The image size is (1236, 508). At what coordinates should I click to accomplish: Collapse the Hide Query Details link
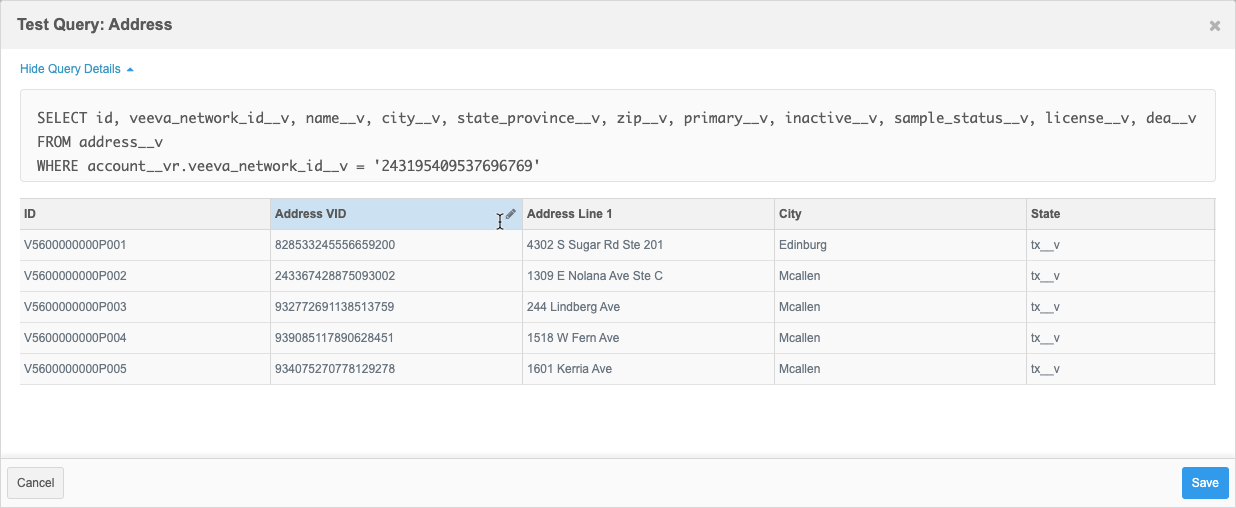[77, 69]
